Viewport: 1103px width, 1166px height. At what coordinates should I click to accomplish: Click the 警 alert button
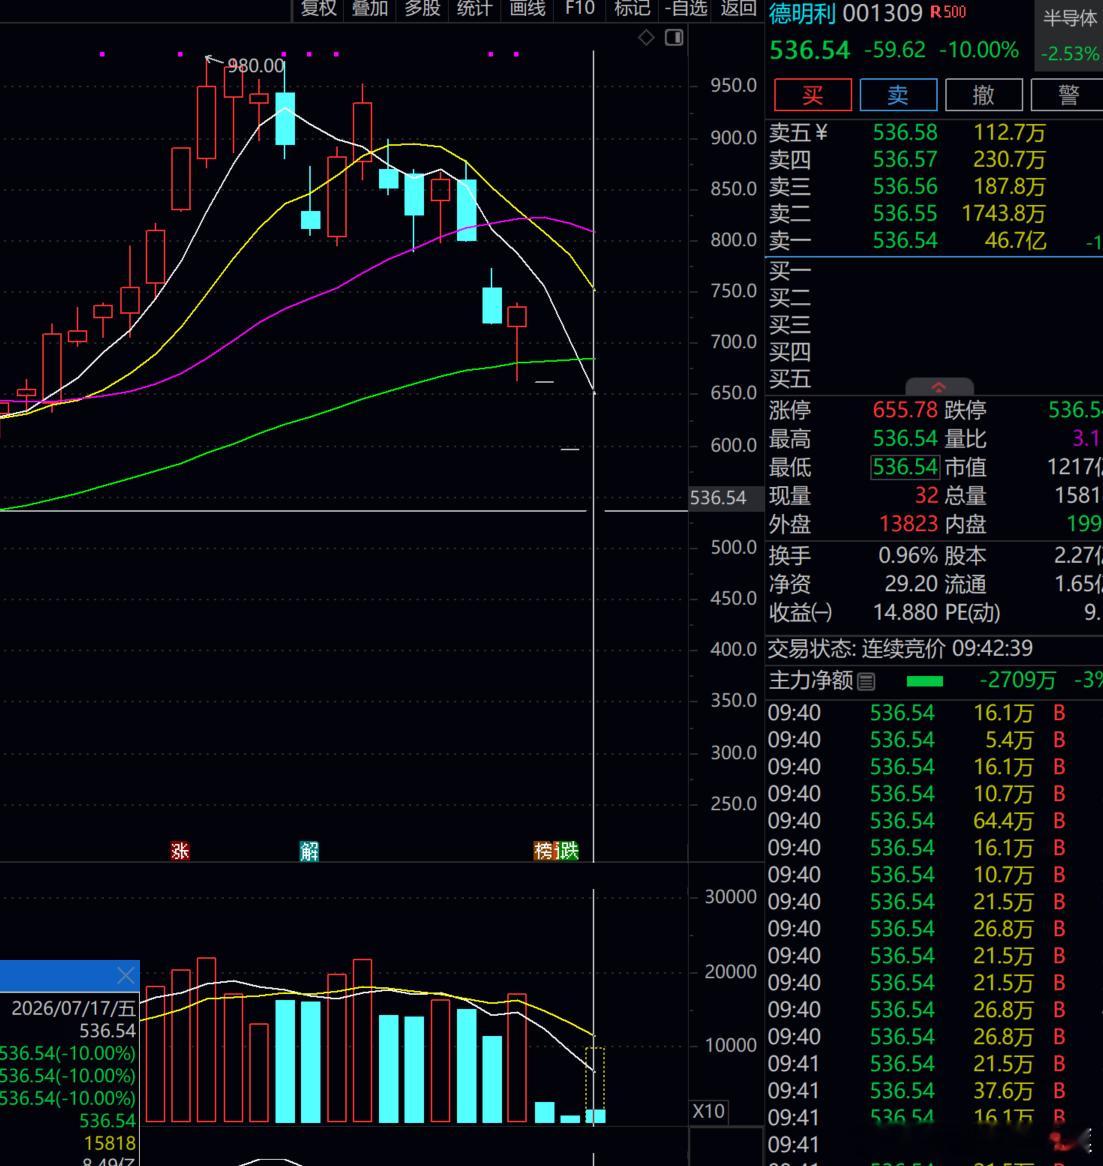coord(1068,95)
